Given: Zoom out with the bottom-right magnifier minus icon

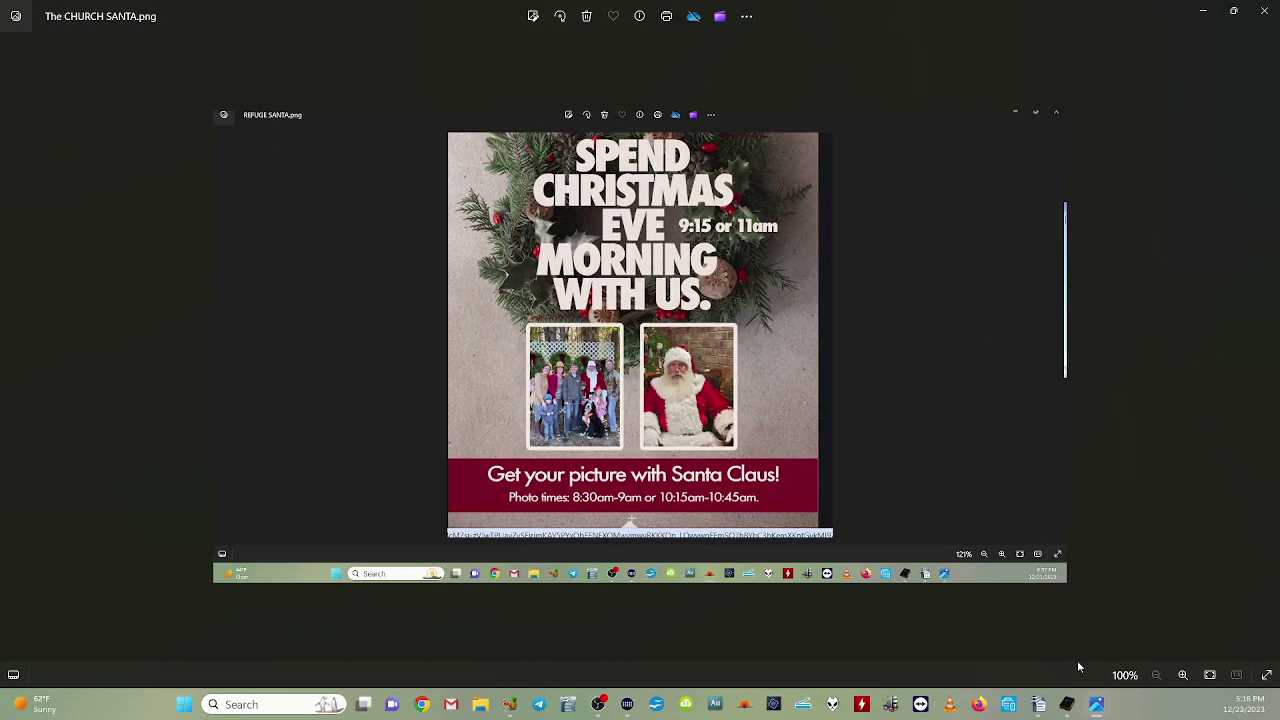Looking at the screenshot, I should [x=1156, y=675].
